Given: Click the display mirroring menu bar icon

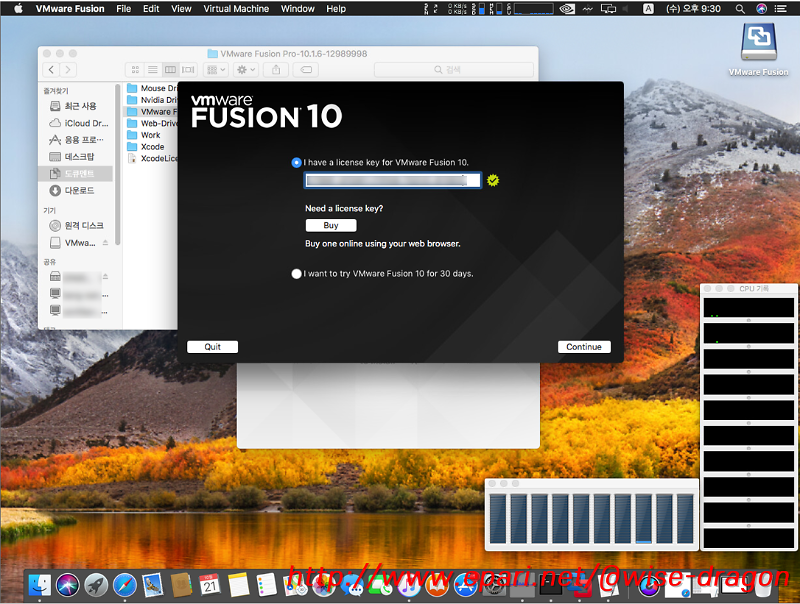Looking at the screenshot, I should point(608,9).
